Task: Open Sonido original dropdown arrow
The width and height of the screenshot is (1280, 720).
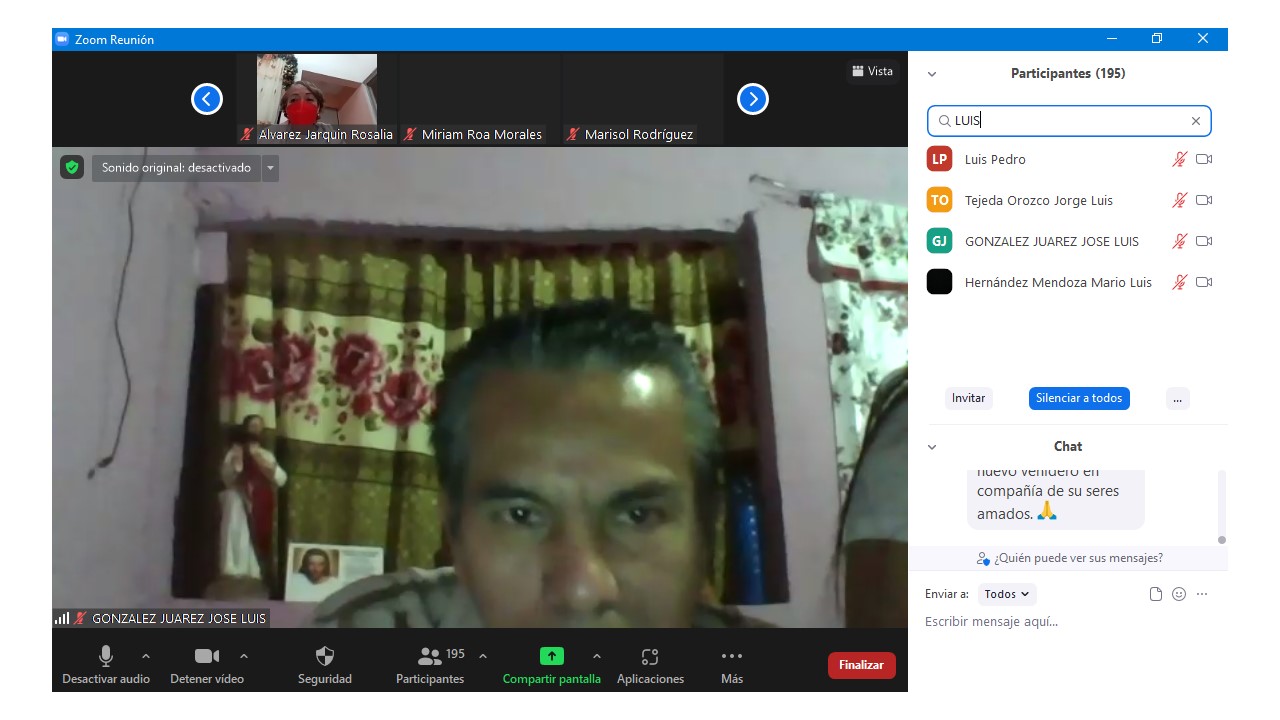Action: (270, 168)
